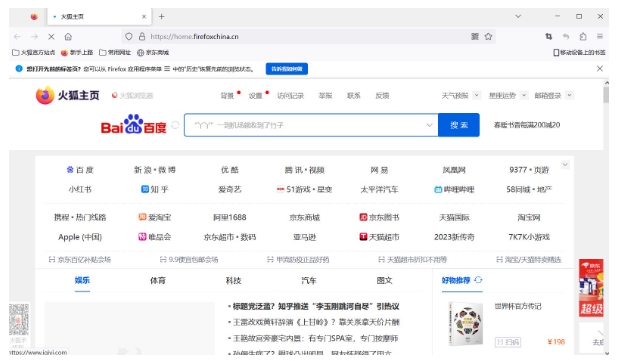Open a new tab with plus button
This screenshot has height=361, width=619.
[161, 17]
